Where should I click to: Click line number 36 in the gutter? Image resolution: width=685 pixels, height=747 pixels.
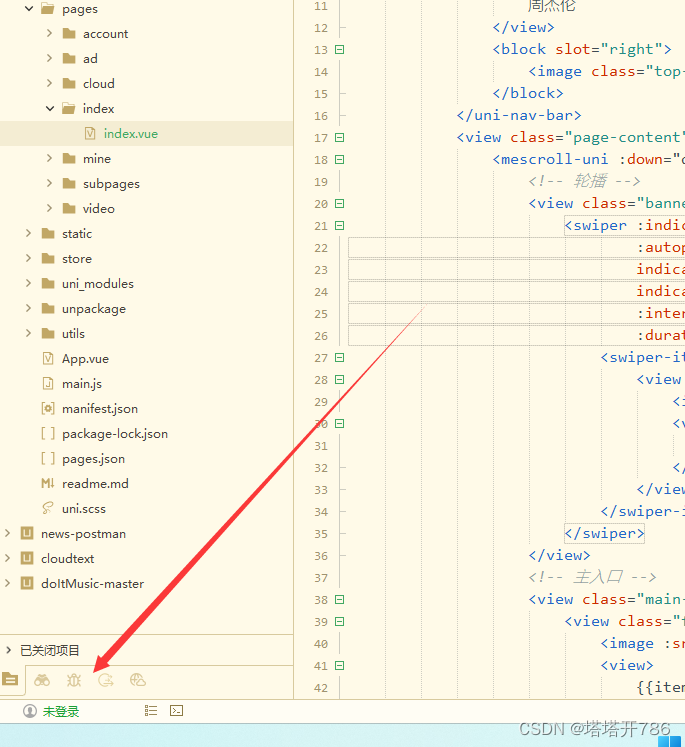point(321,556)
